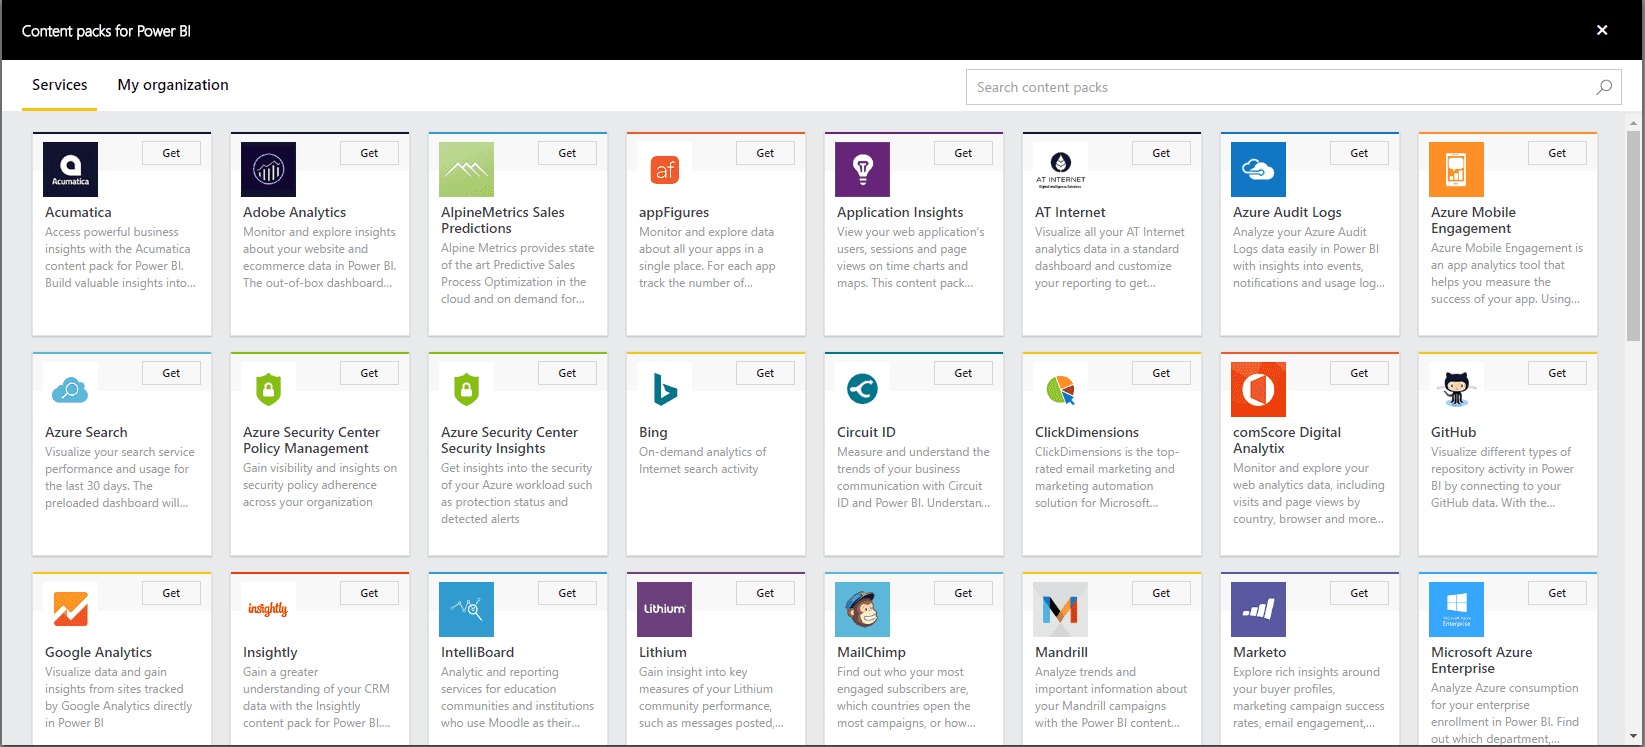Click the comScore Digital Analytix title

point(1286,440)
